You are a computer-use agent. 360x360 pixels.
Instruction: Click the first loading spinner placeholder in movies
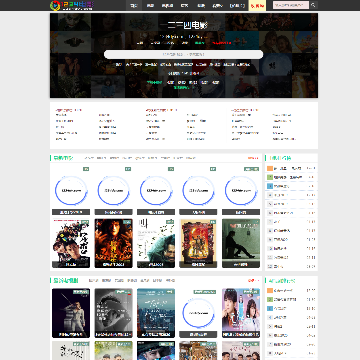71,191
